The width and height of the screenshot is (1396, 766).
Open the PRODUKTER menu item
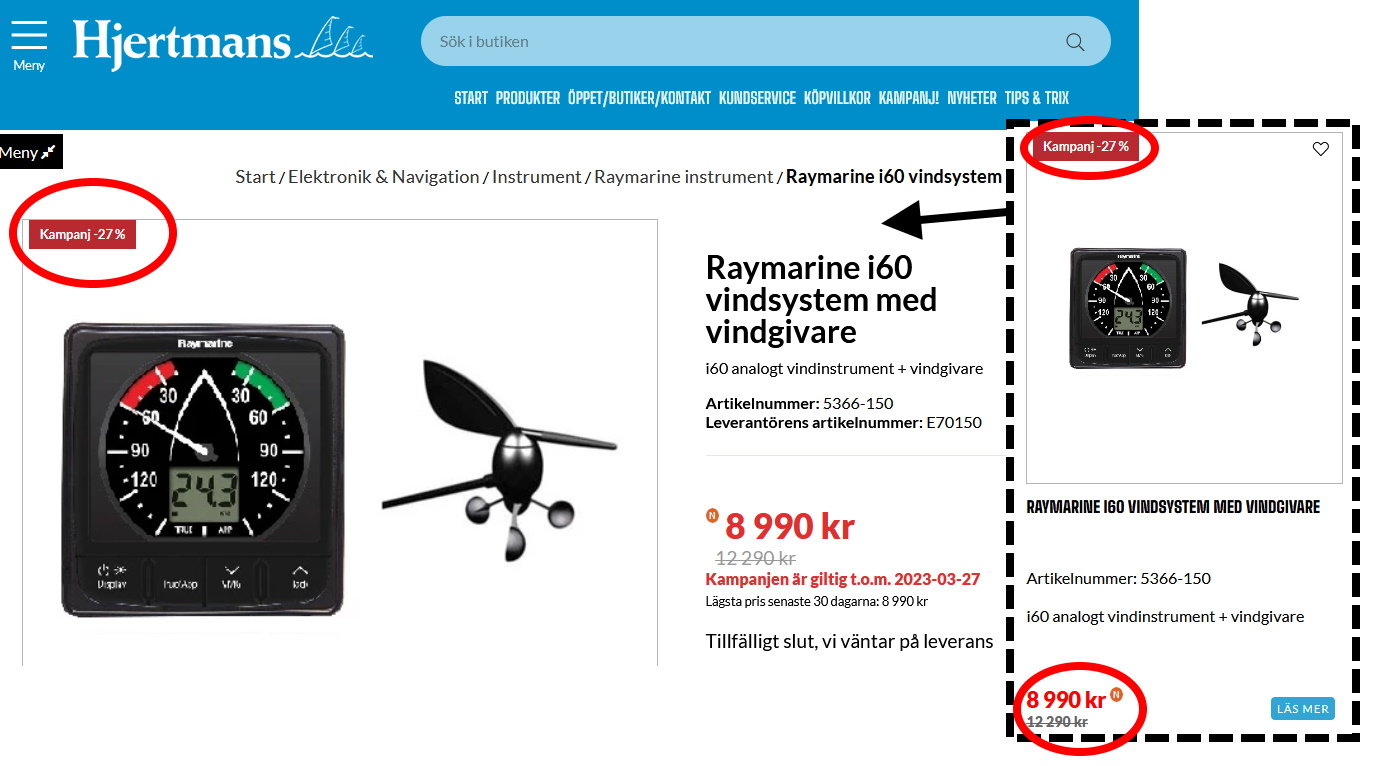coord(528,98)
